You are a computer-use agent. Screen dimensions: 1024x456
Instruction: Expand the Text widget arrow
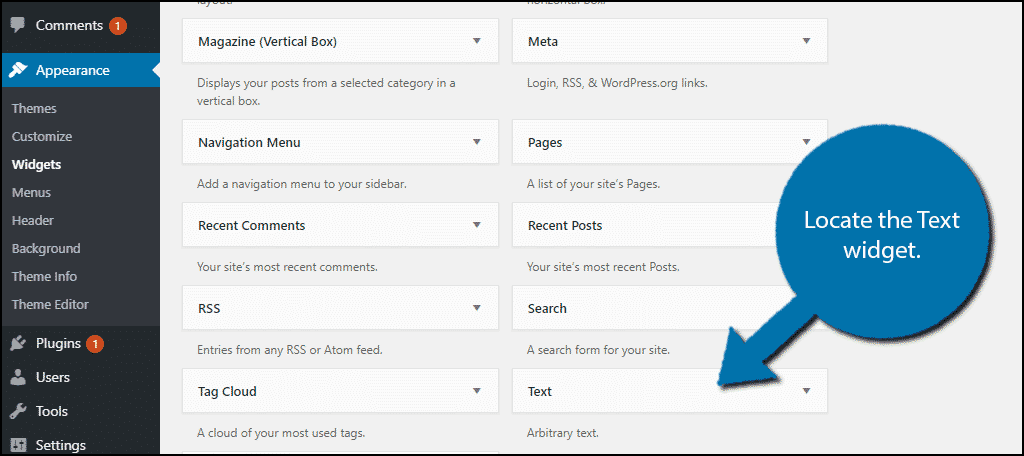[806, 392]
